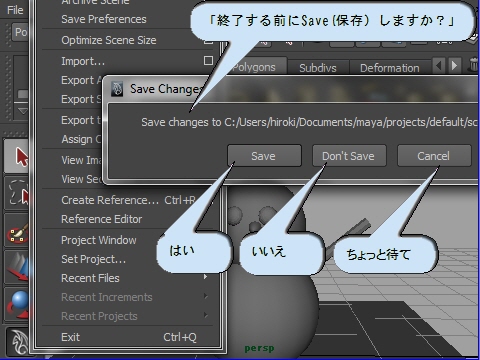480x360 pixels.
Task: Cancel the Save Changes dialog
Action: pyautogui.click(x=434, y=156)
